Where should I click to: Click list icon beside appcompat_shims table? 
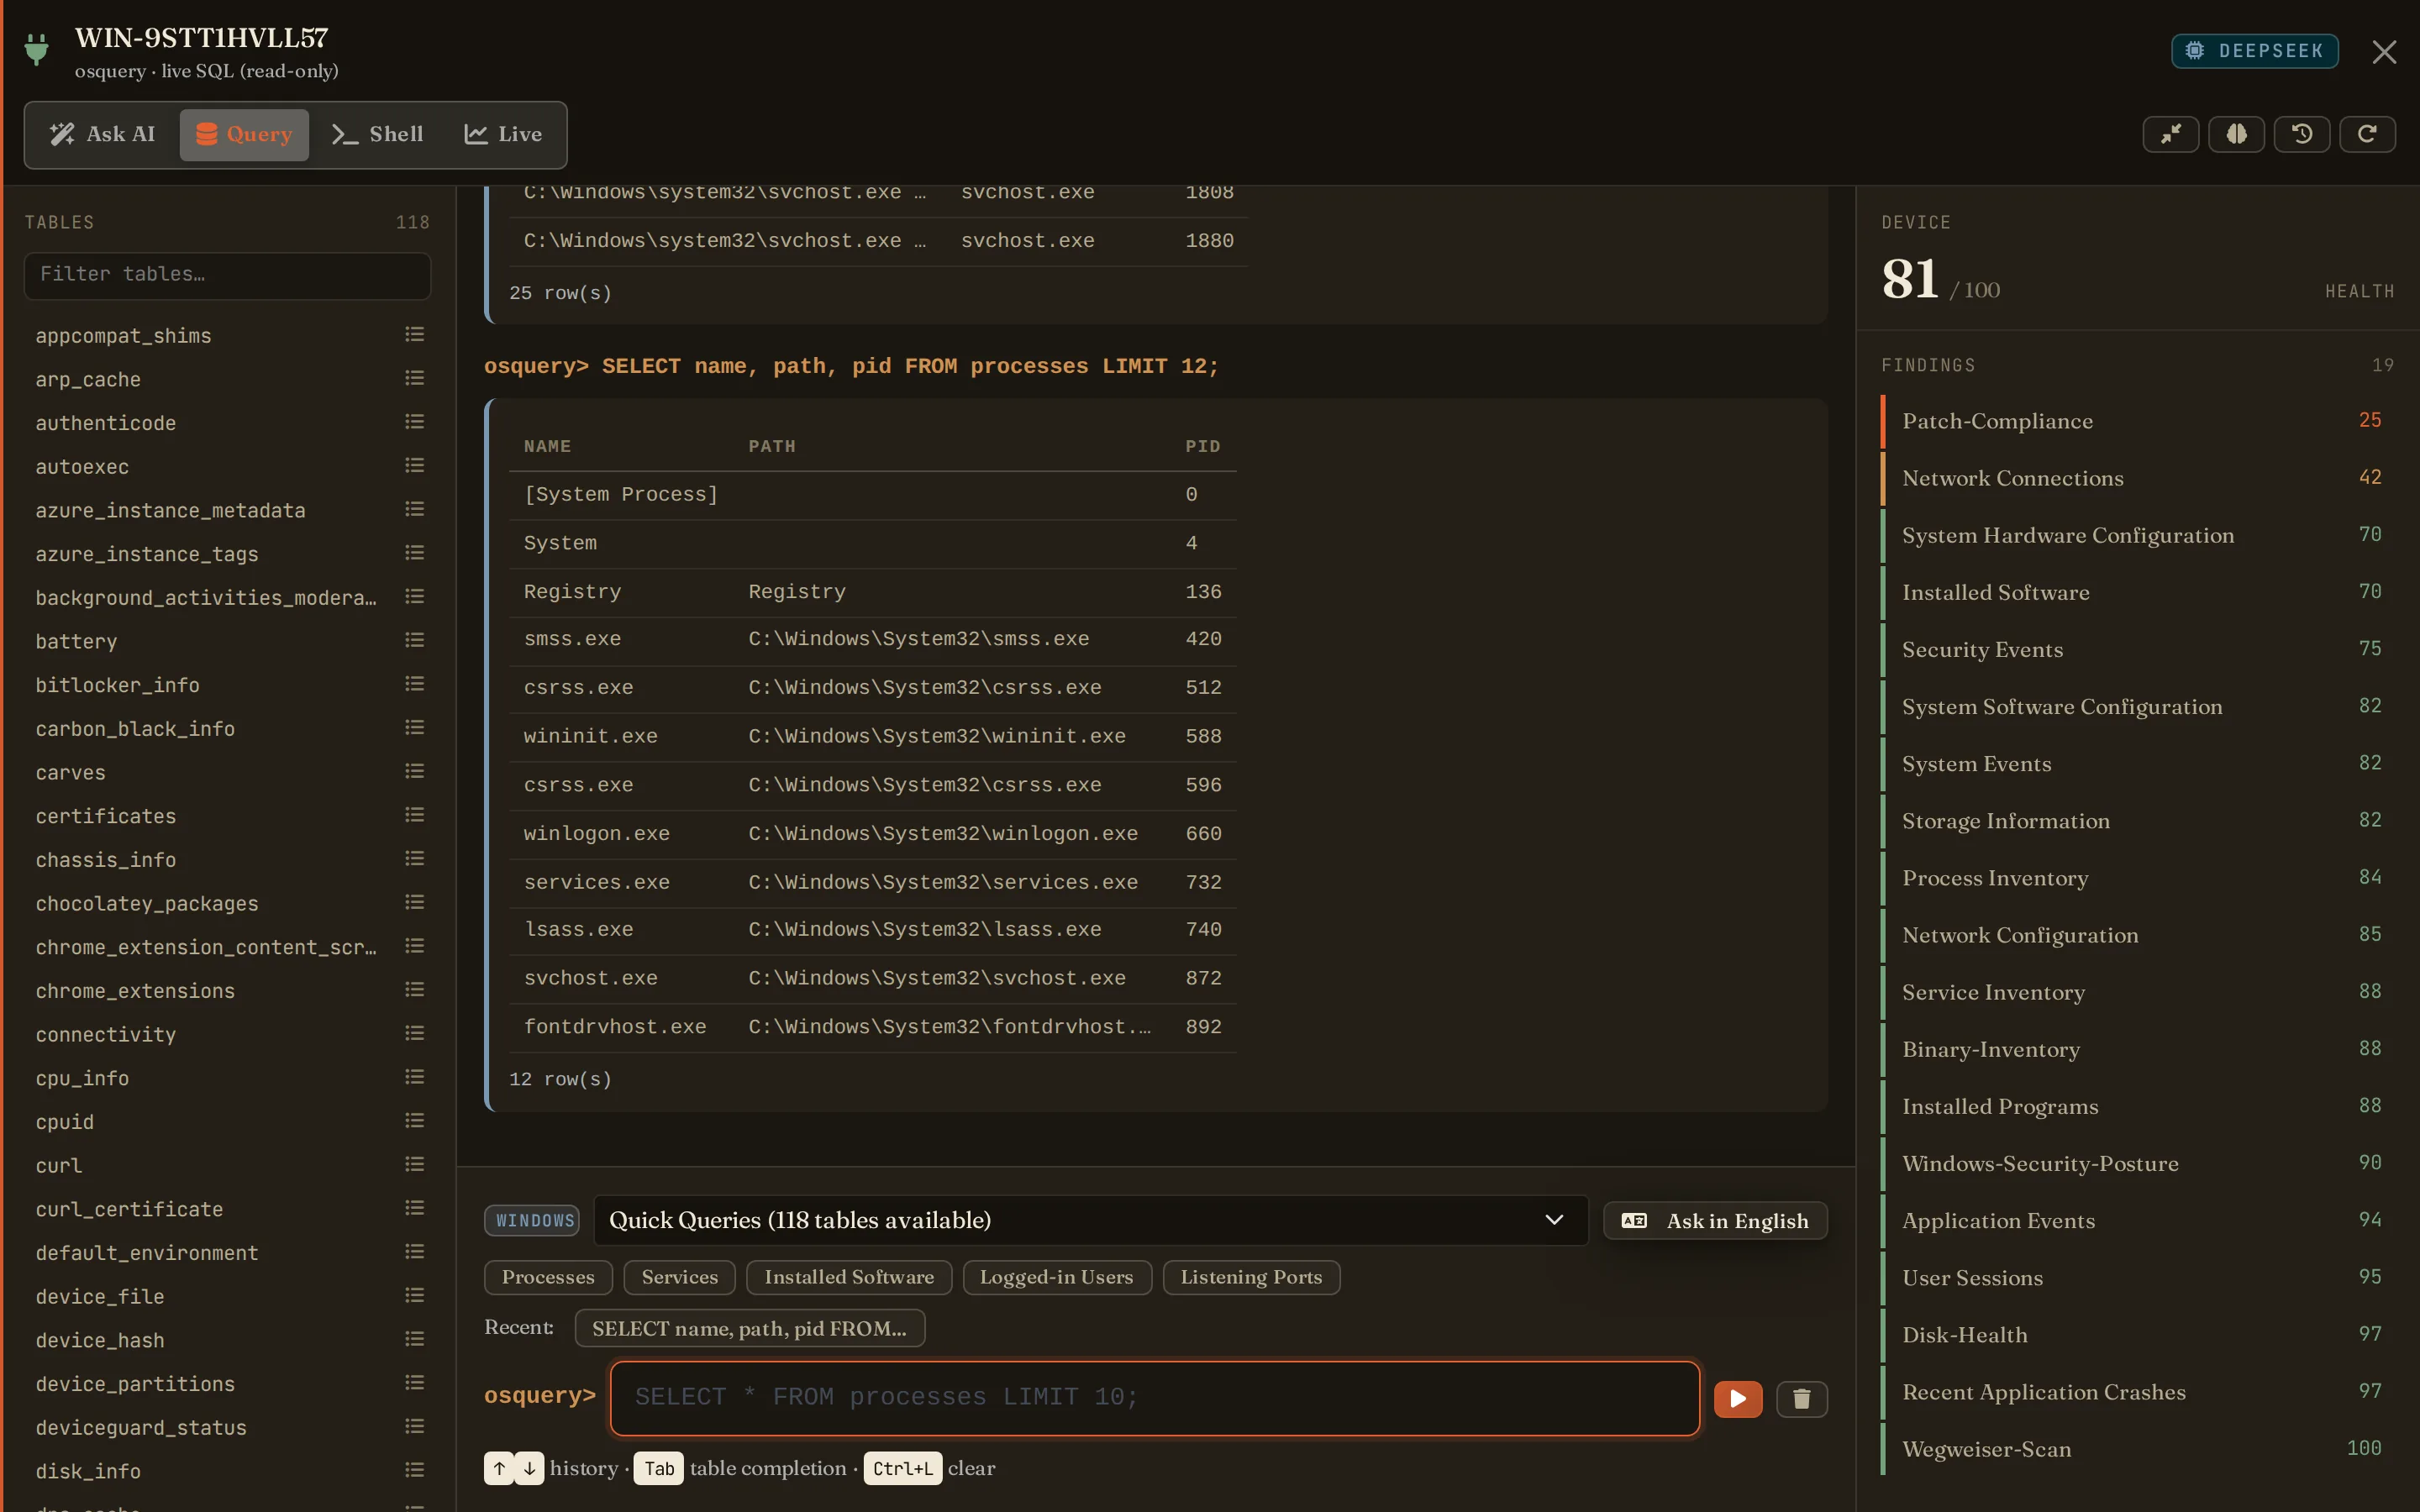pos(414,335)
